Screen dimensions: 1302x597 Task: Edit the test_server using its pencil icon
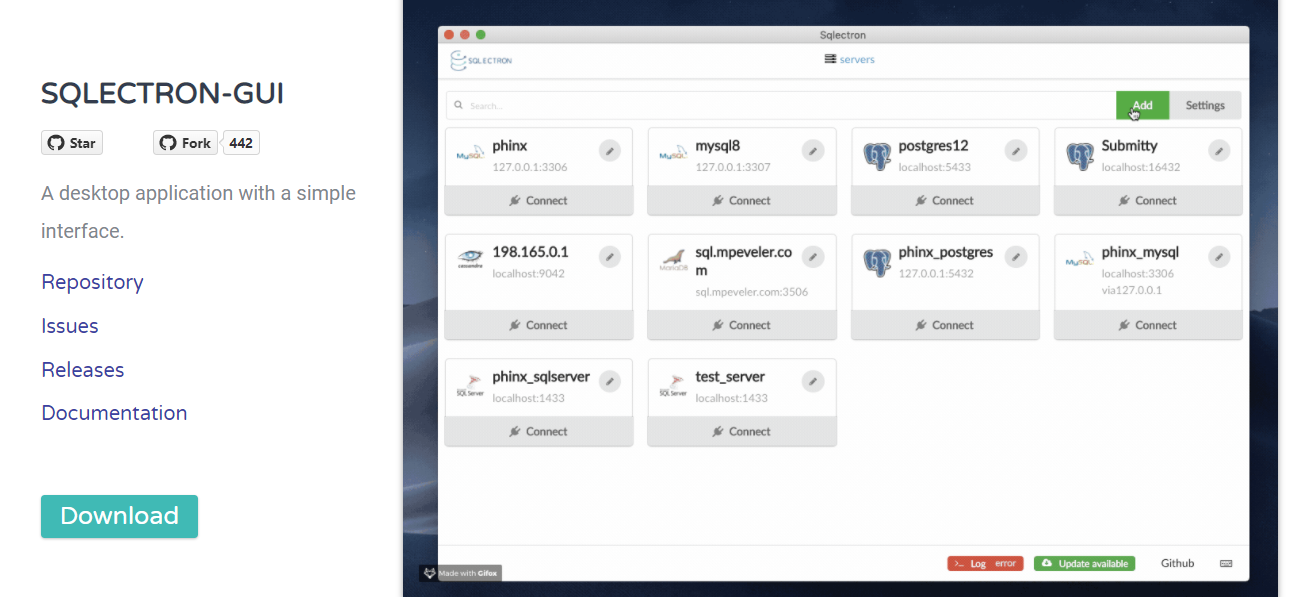[x=812, y=382]
